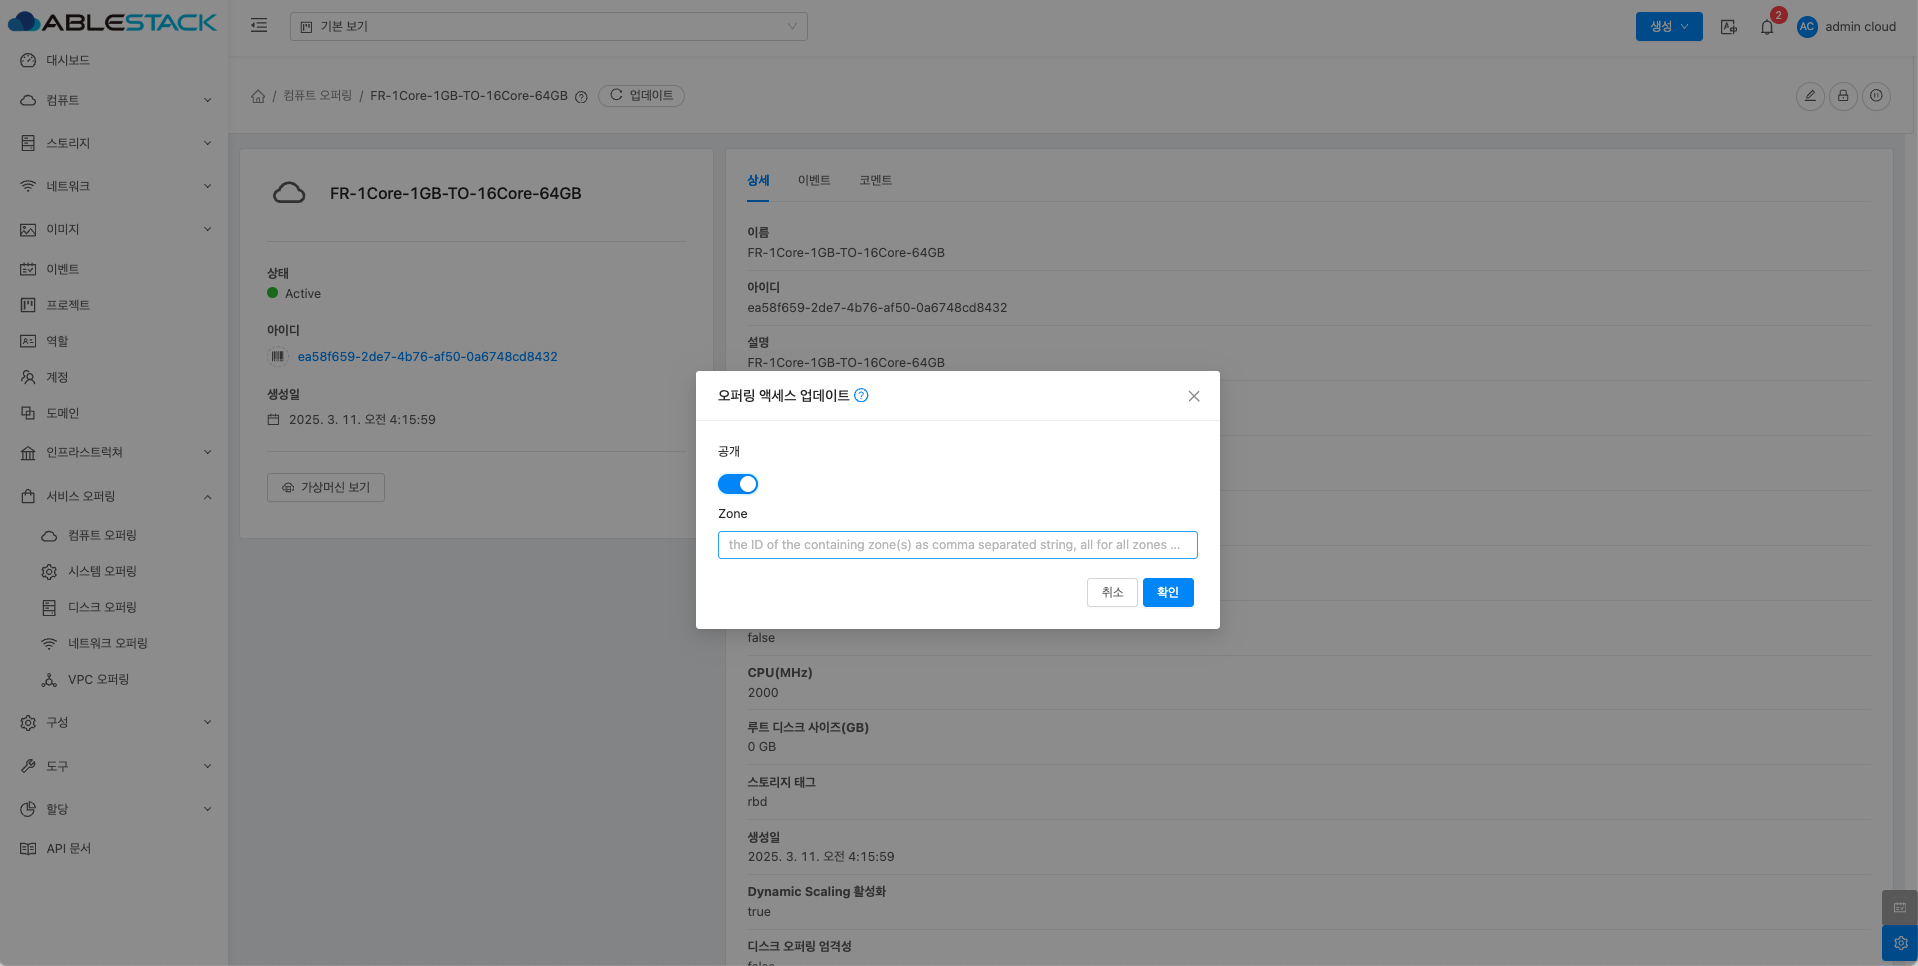This screenshot has height=966, width=1918.
Task: Open the 기본 보기 view dropdown
Action: pos(548,27)
